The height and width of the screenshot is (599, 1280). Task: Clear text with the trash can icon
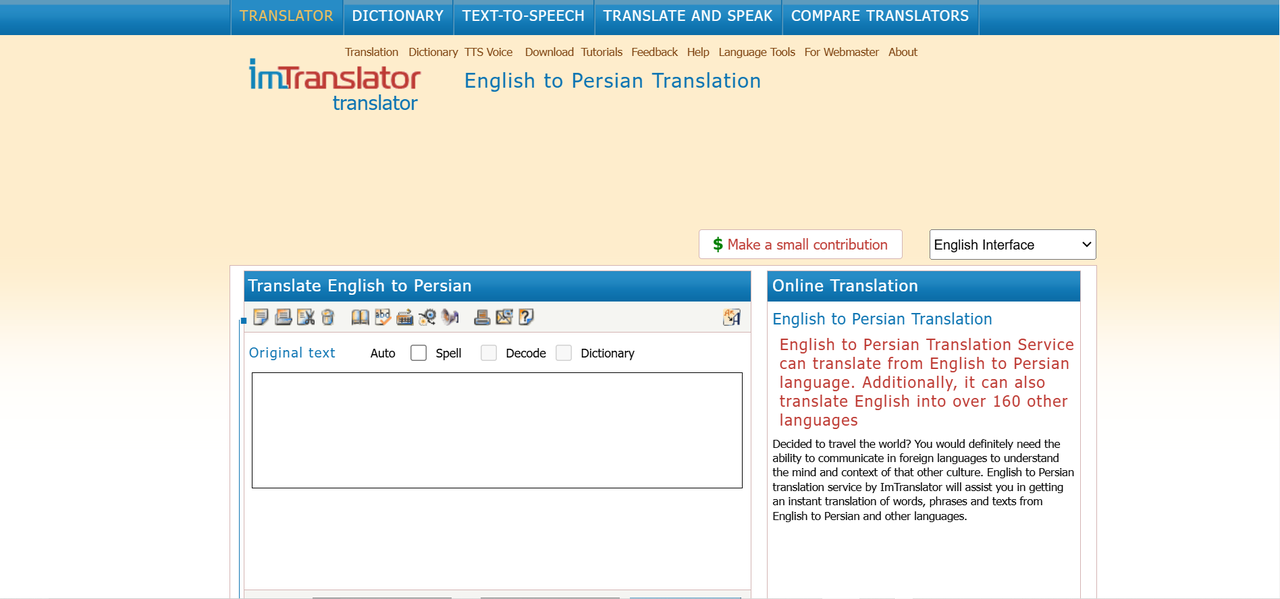327,317
